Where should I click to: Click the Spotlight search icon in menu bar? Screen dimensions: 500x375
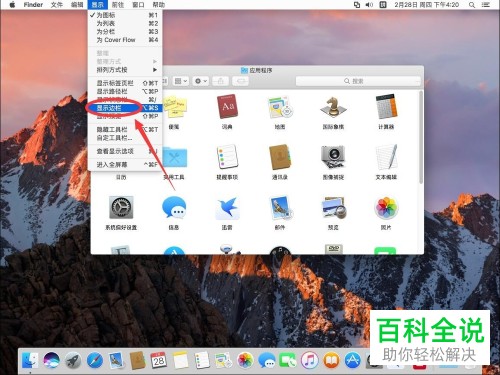click(x=472, y=5)
